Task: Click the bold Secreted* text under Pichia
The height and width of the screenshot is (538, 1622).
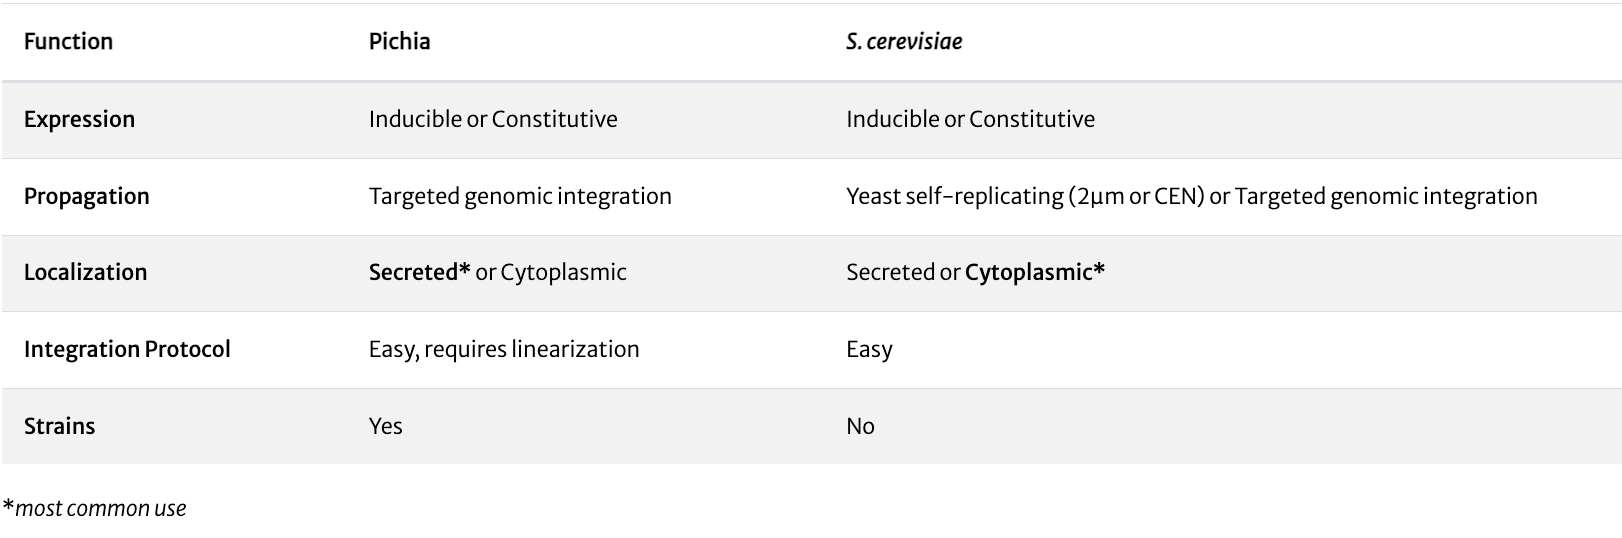Action: pyautogui.click(x=419, y=272)
